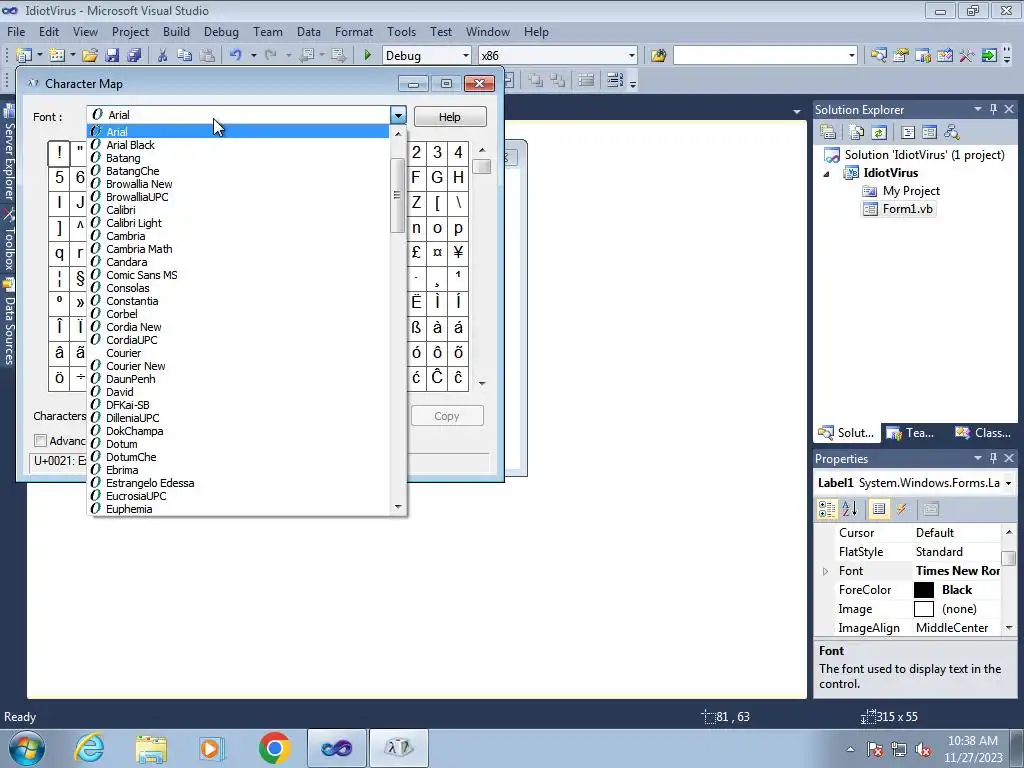Click the Copy toolbar icon

pyautogui.click(x=185, y=56)
